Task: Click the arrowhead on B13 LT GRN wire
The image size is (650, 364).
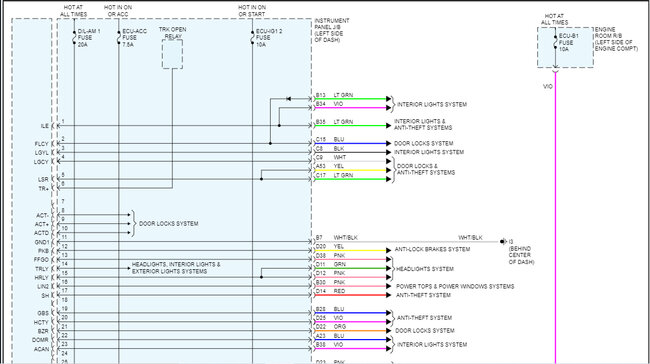Action: click(388, 99)
